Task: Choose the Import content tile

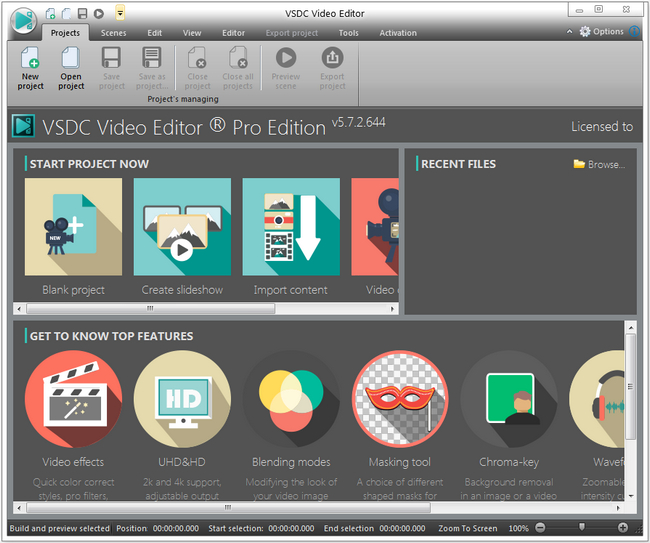Action: click(x=291, y=227)
